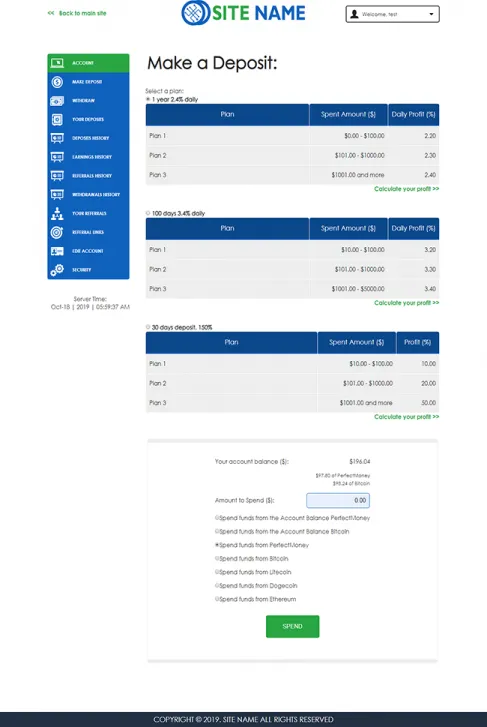Screen dimensions: 487x727
Task: Click the SITE NAME logo
Action: tap(243, 13)
